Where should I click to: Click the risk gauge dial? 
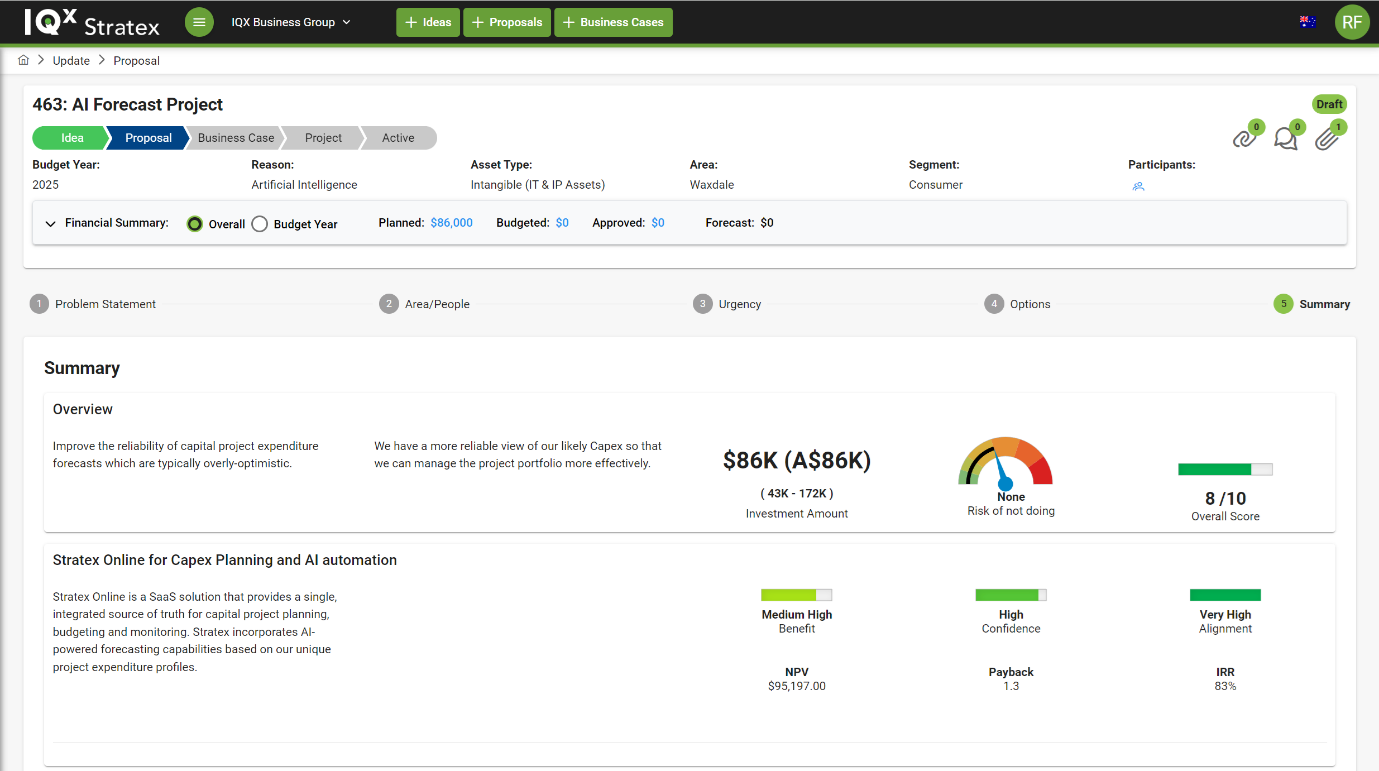click(1005, 462)
